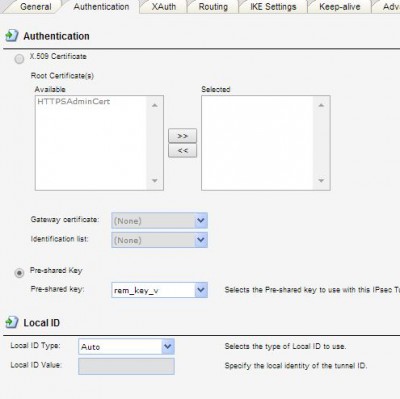Open the Routing tab
The height and width of the screenshot is (399, 400).
click(x=213, y=7)
